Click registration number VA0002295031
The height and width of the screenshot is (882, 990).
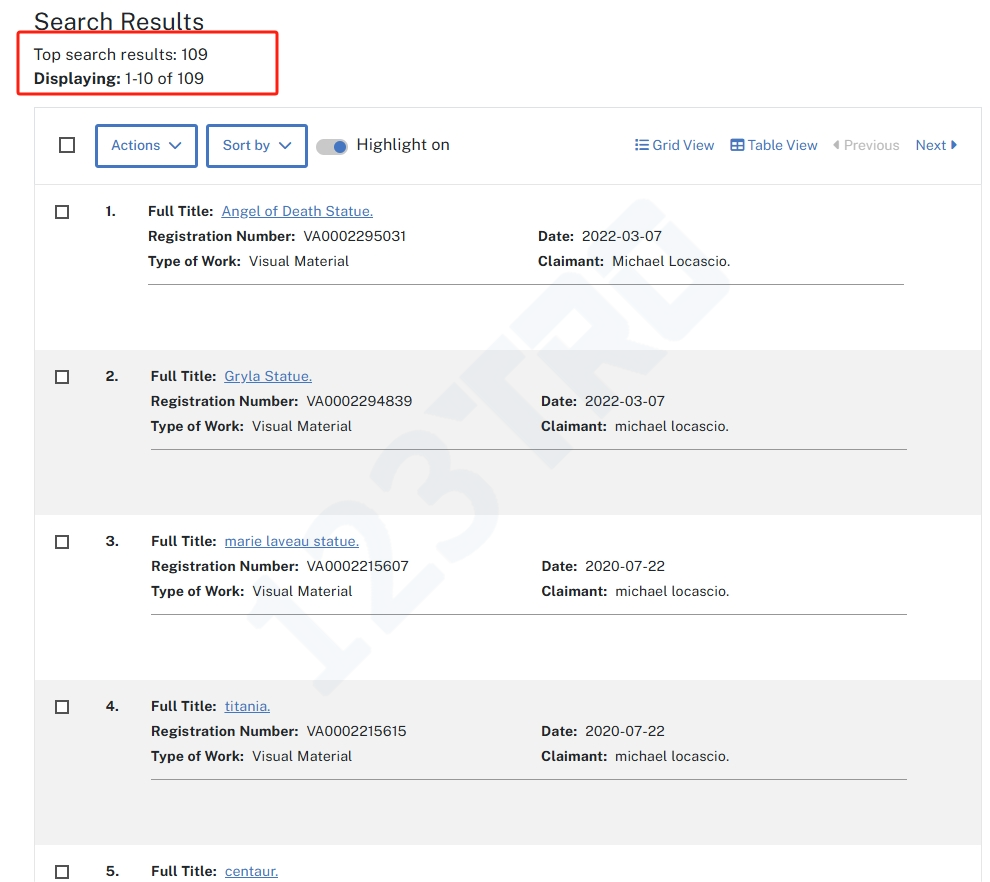click(355, 236)
